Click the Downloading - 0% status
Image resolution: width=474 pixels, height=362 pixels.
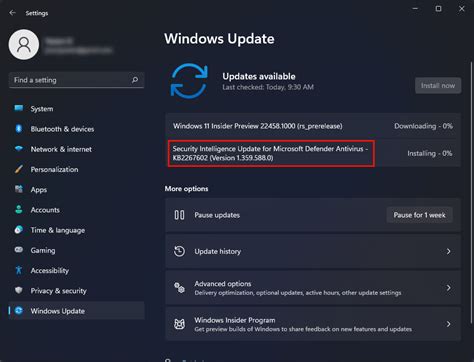[x=423, y=126]
